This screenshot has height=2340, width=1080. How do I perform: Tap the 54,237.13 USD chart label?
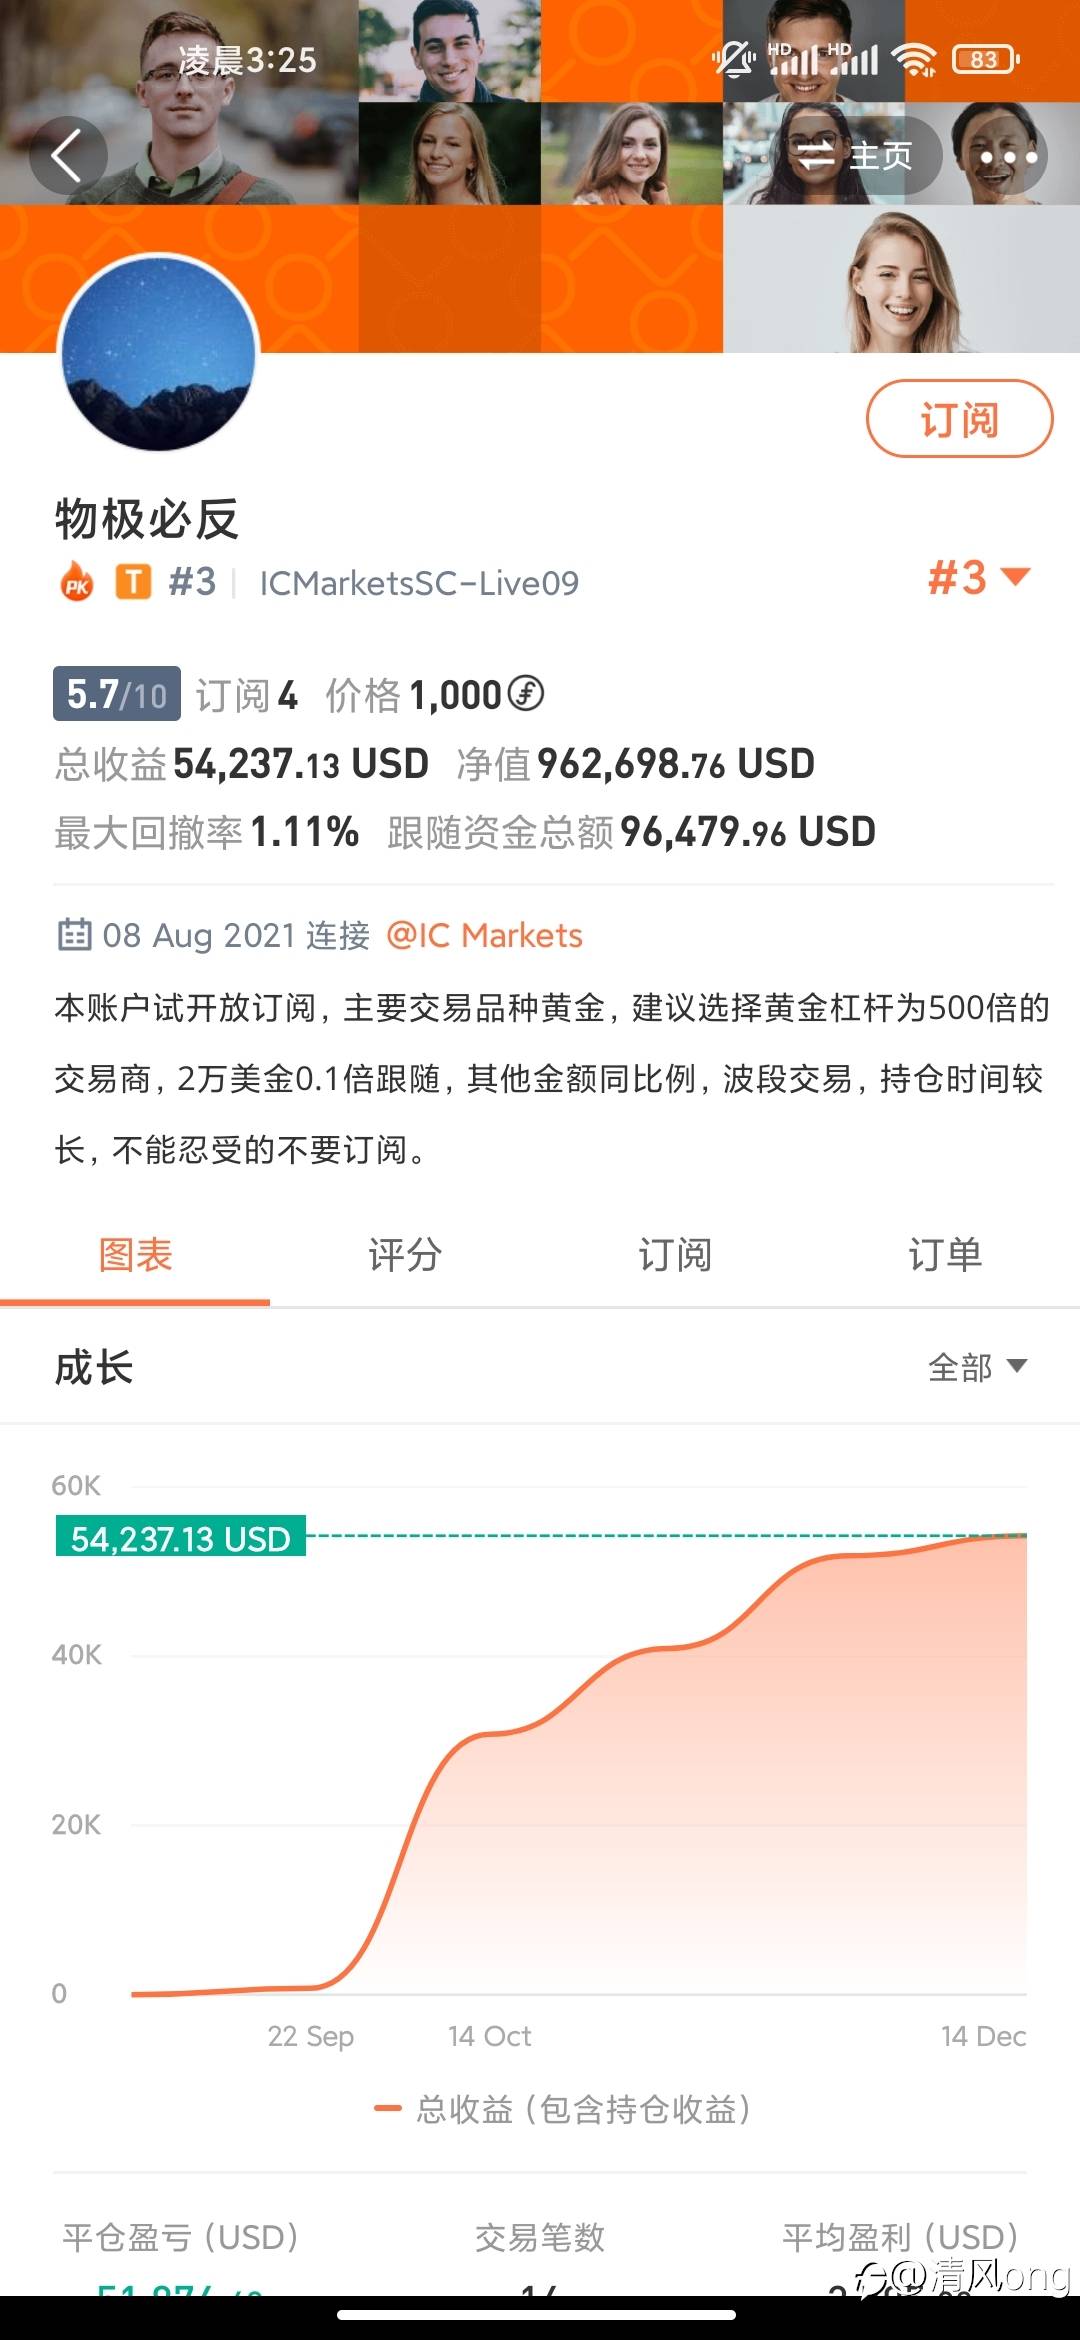point(181,1538)
